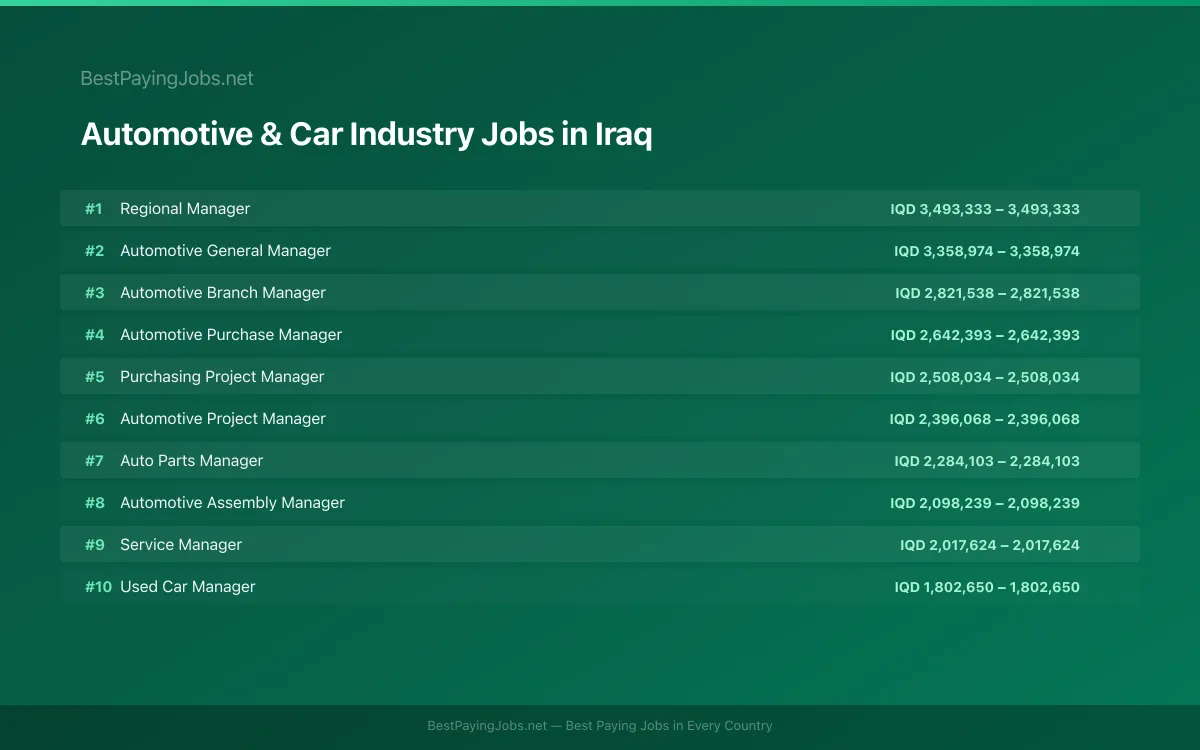The width and height of the screenshot is (1200, 750).
Task: Click the BestPayingJobs.net header text
Action: pos(167,78)
